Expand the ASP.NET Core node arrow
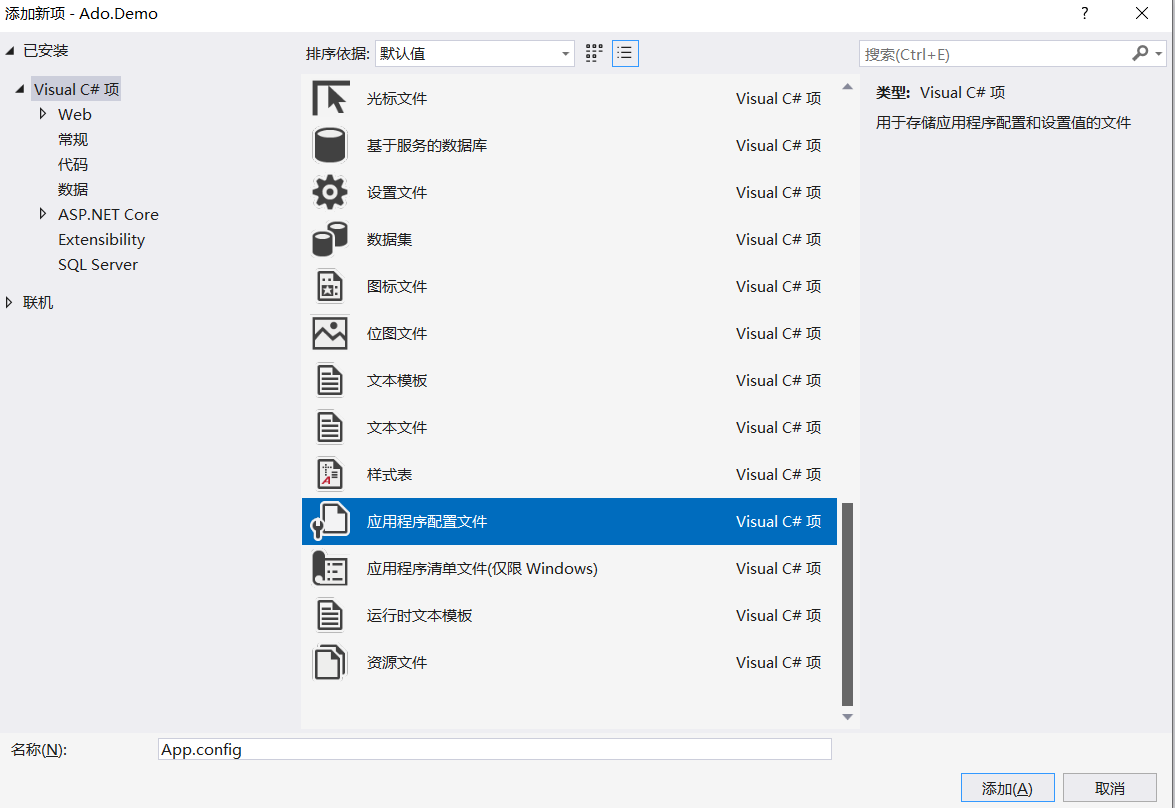Viewport: 1175px width, 808px height. (43, 214)
